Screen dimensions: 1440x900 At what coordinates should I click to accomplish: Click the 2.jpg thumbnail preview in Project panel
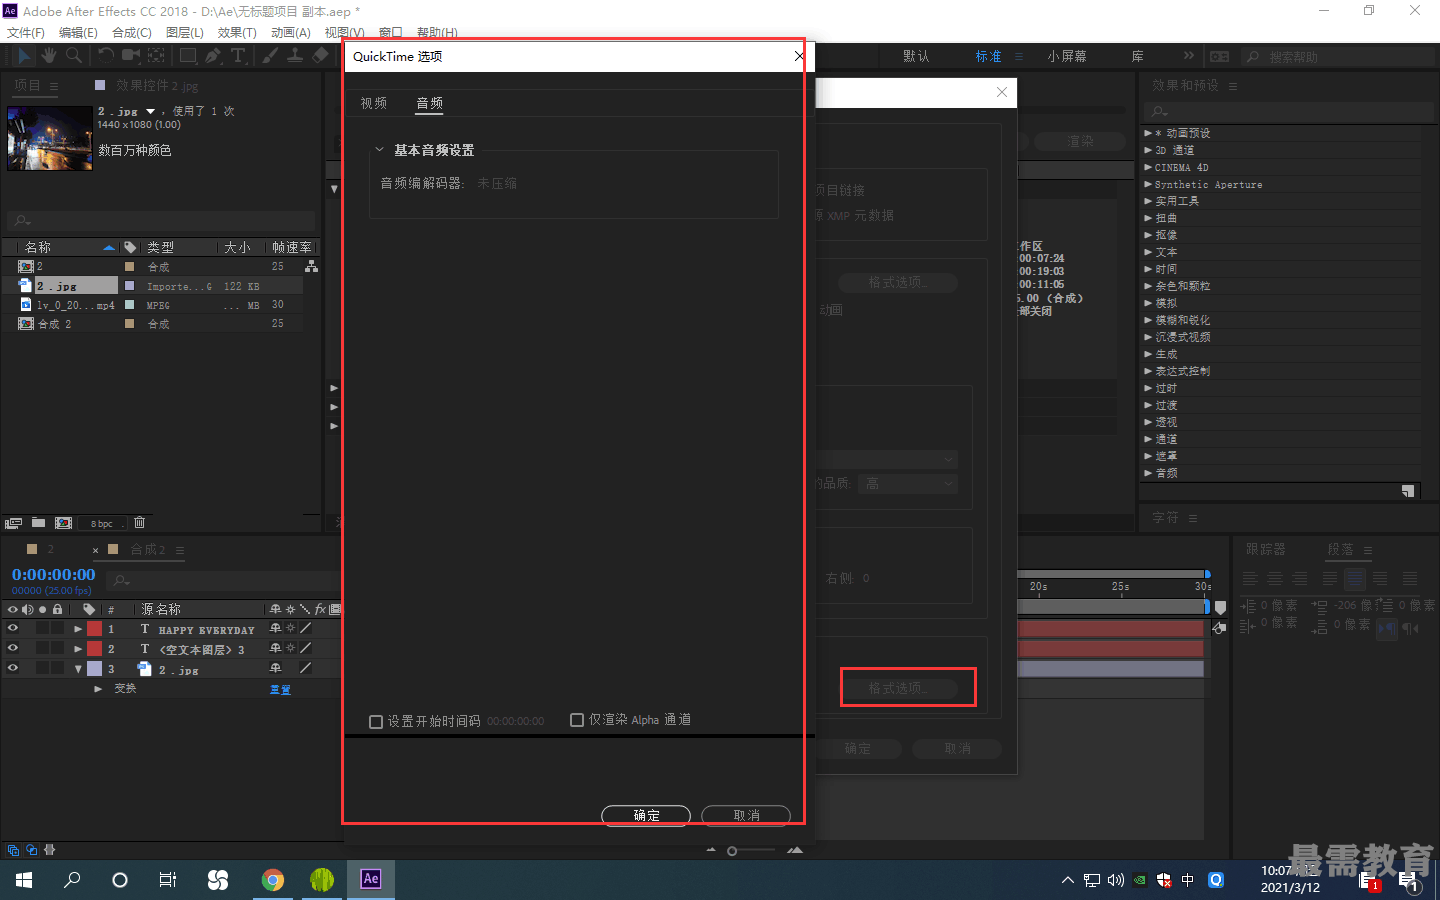pos(49,138)
